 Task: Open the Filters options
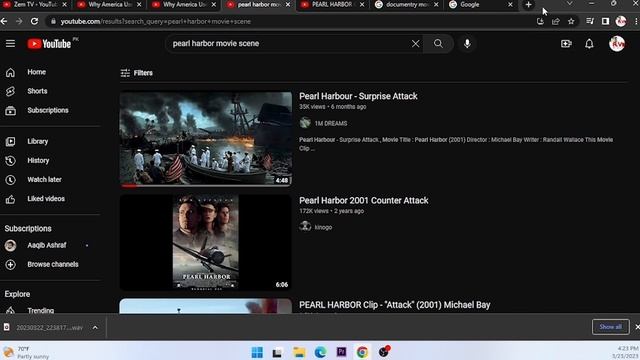tap(137, 73)
